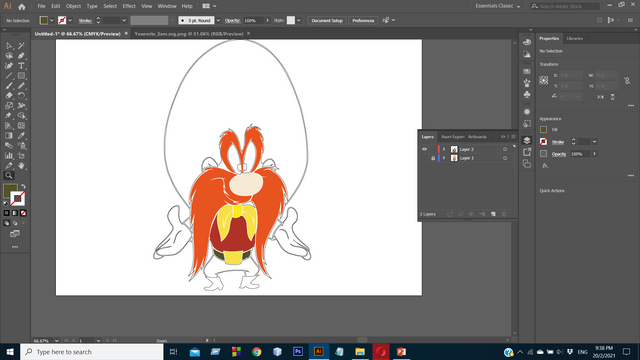Click target circle of Layer 2
640x360 pixels.
[x=505, y=149]
